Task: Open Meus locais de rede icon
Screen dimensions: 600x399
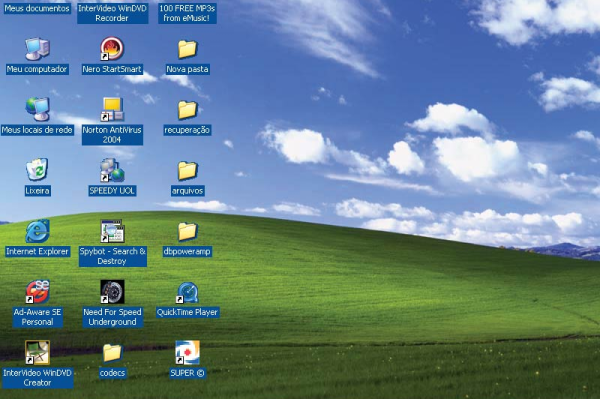Action: point(37,109)
